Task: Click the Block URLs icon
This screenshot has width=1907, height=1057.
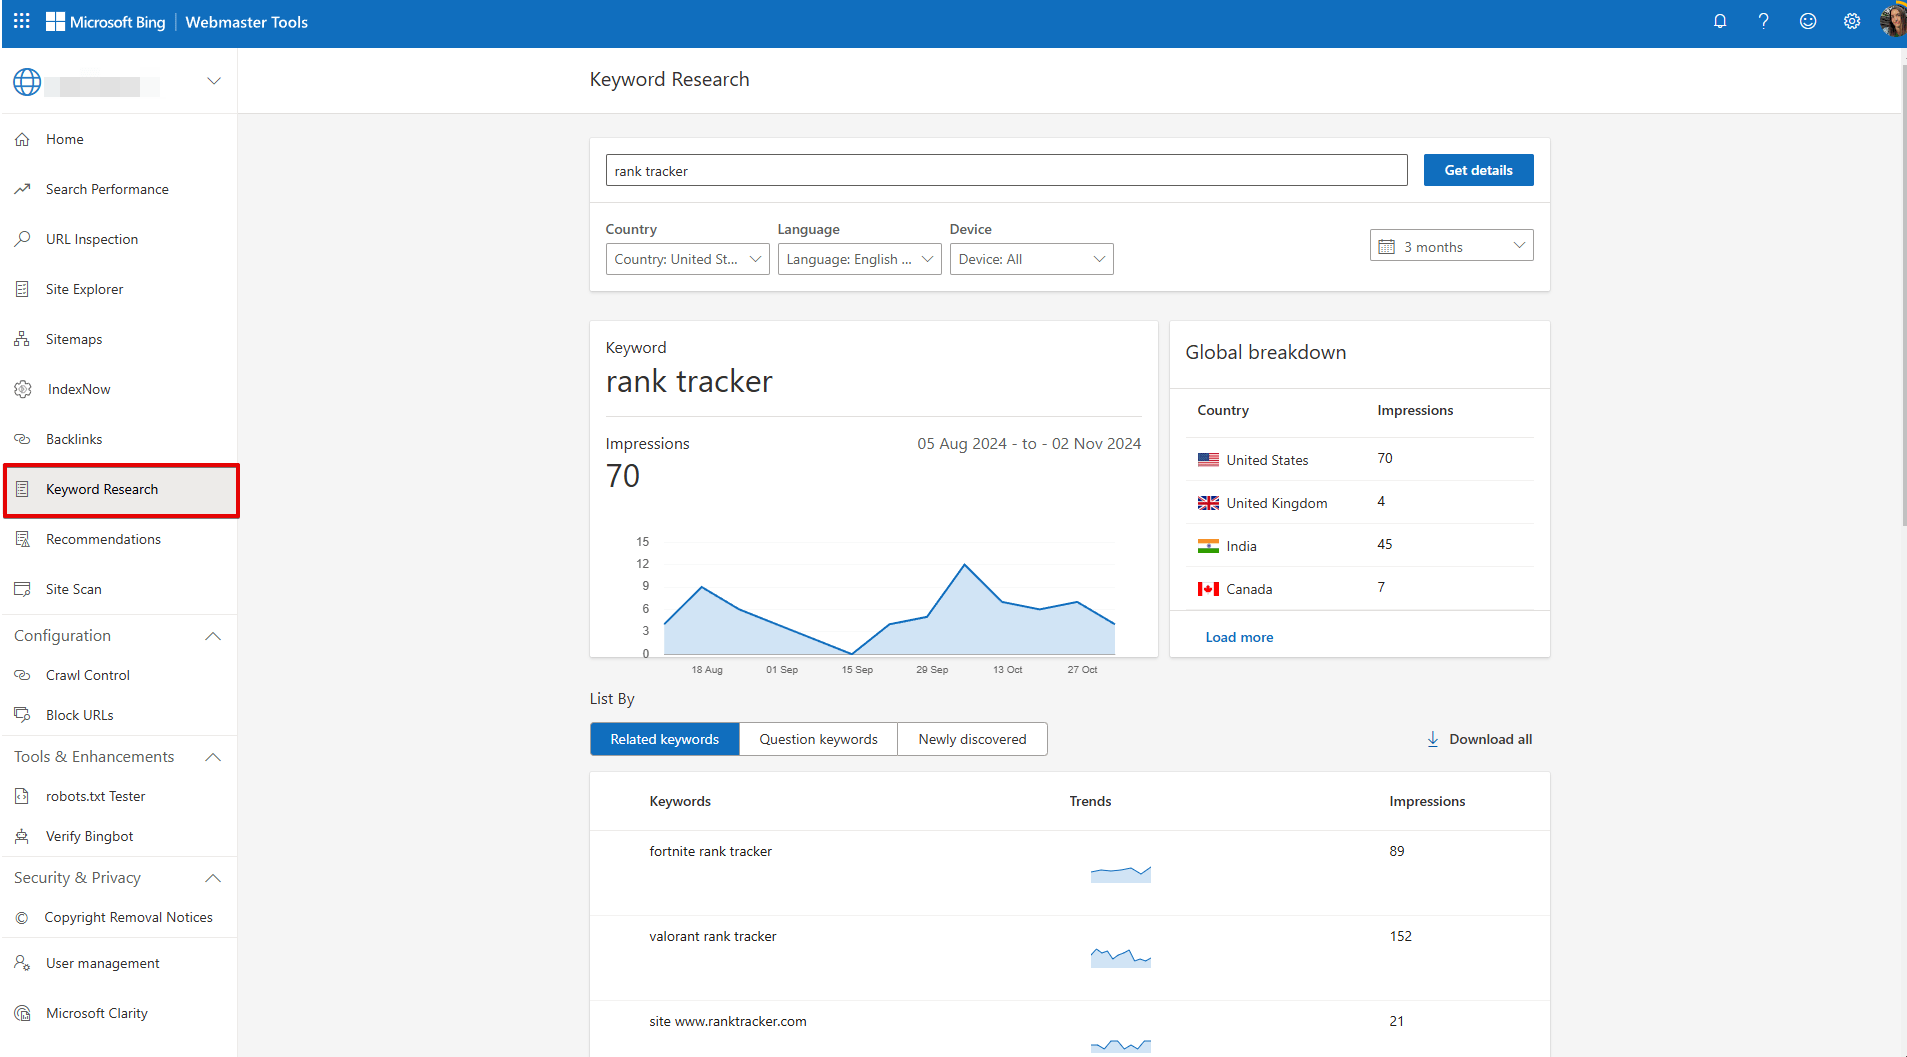Action: [22, 715]
